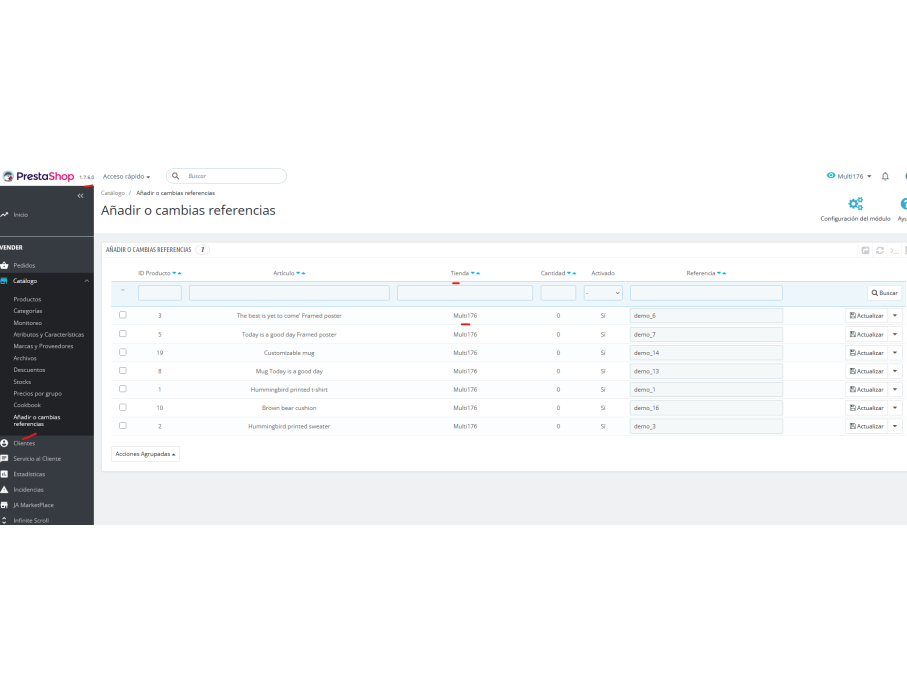
Task: Click Buscar filter button
Action: click(884, 293)
